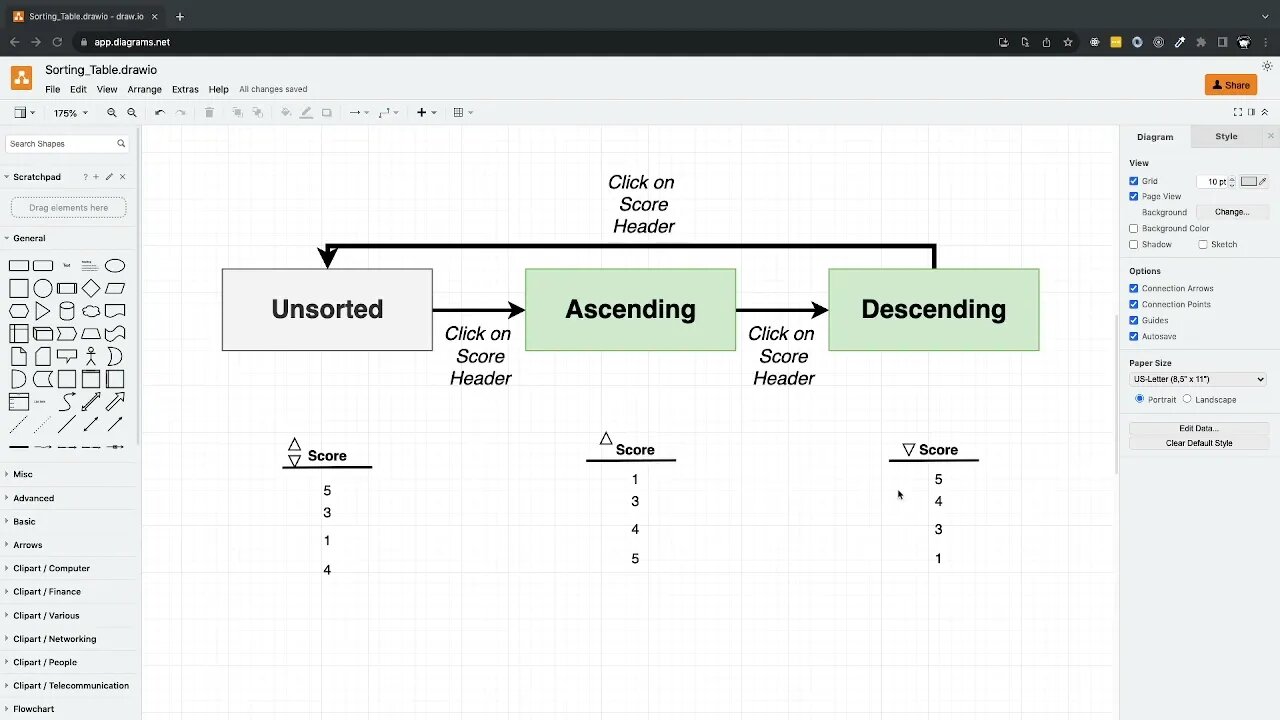Expand the Arrows shapes section
The image size is (1280, 720).
(69, 545)
